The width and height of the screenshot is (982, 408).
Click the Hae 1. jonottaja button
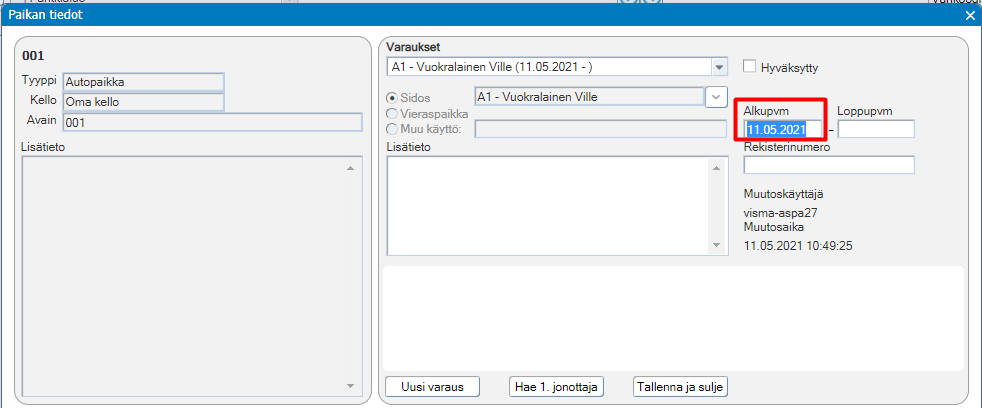coord(557,387)
